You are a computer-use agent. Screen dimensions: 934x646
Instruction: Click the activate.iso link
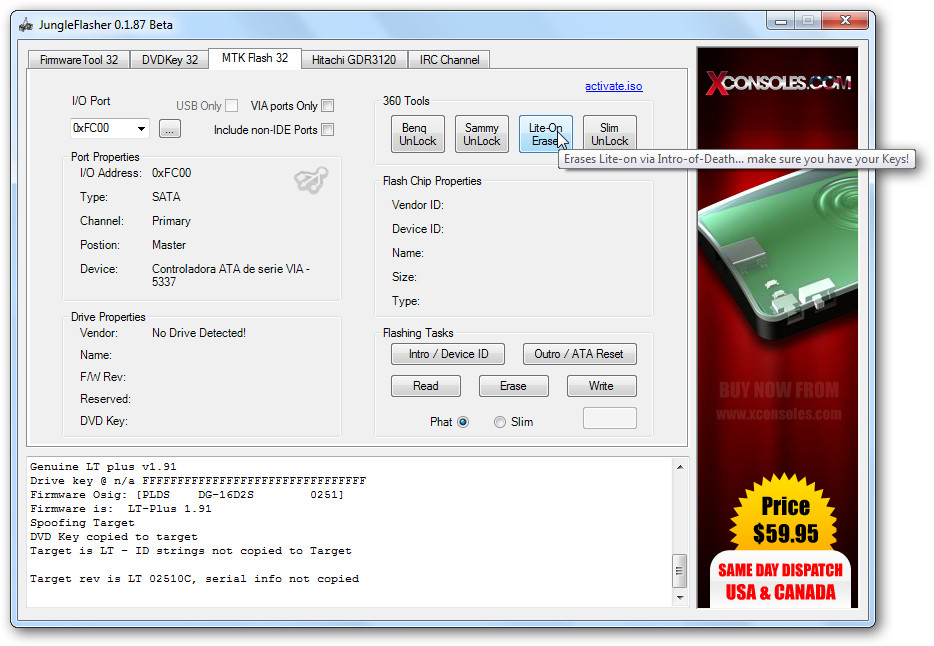click(x=614, y=86)
